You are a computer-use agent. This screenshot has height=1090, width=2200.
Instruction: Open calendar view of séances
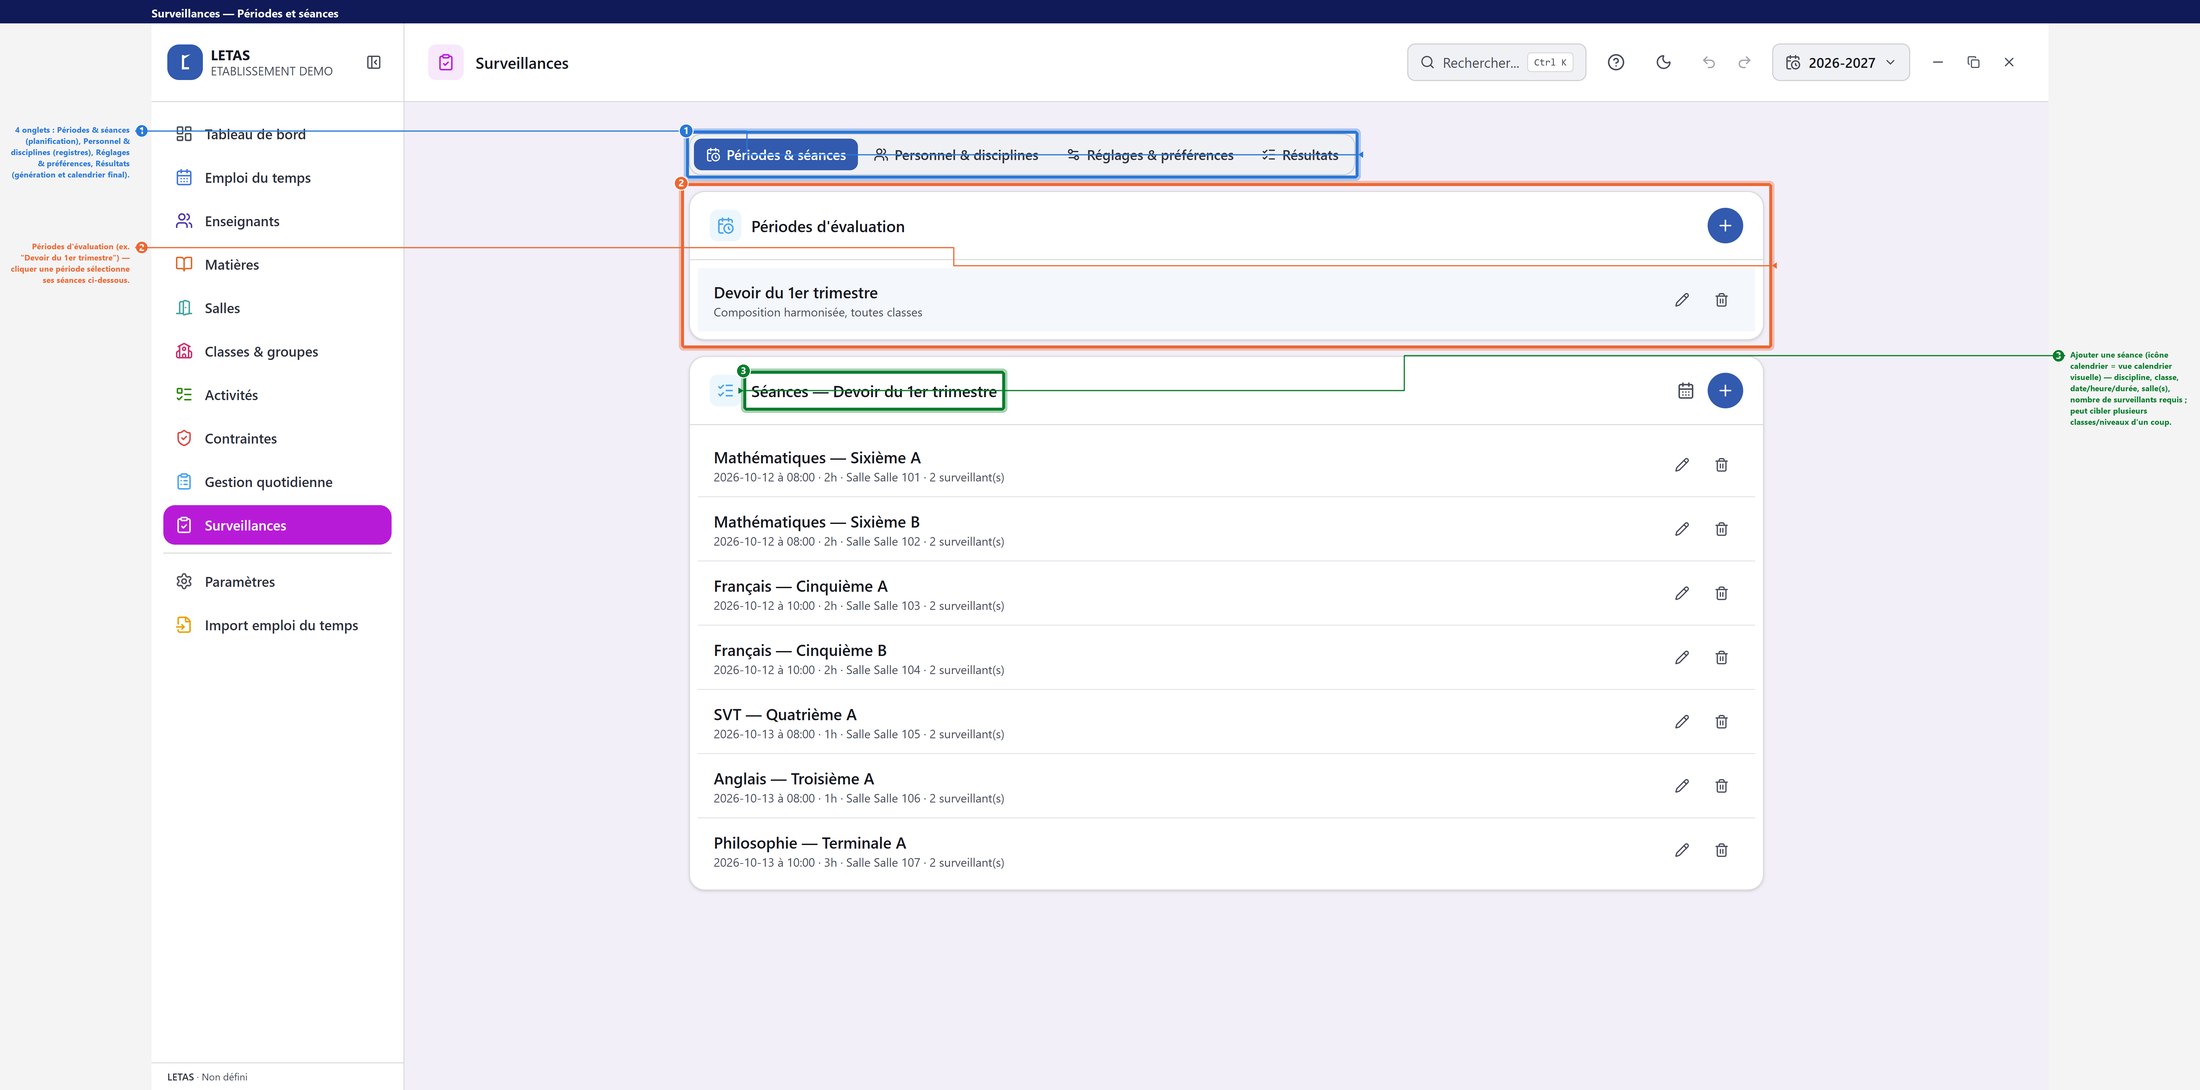coord(1685,391)
